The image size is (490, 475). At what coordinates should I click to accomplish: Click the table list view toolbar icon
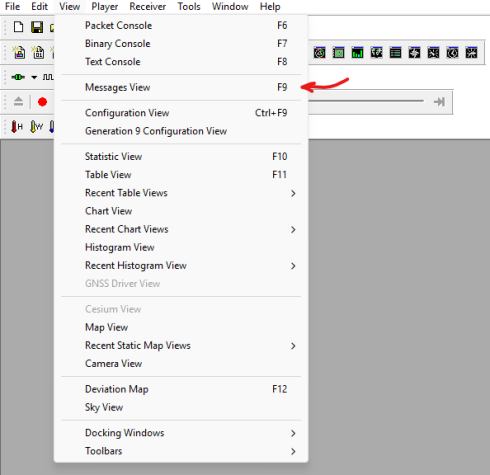pos(395,53)
